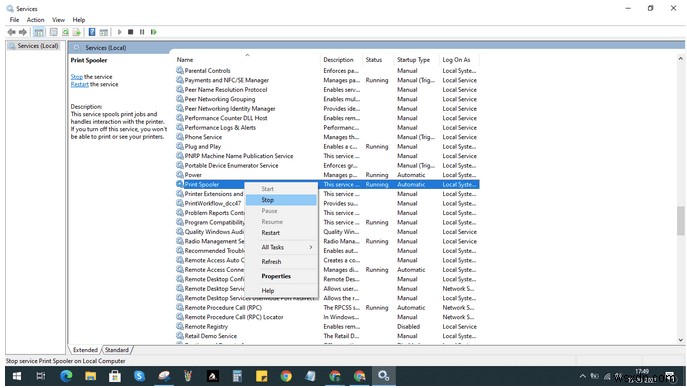Select Performance Logs & Alerts service
Viewport: 687px width, 388px height.
[327, 128]
